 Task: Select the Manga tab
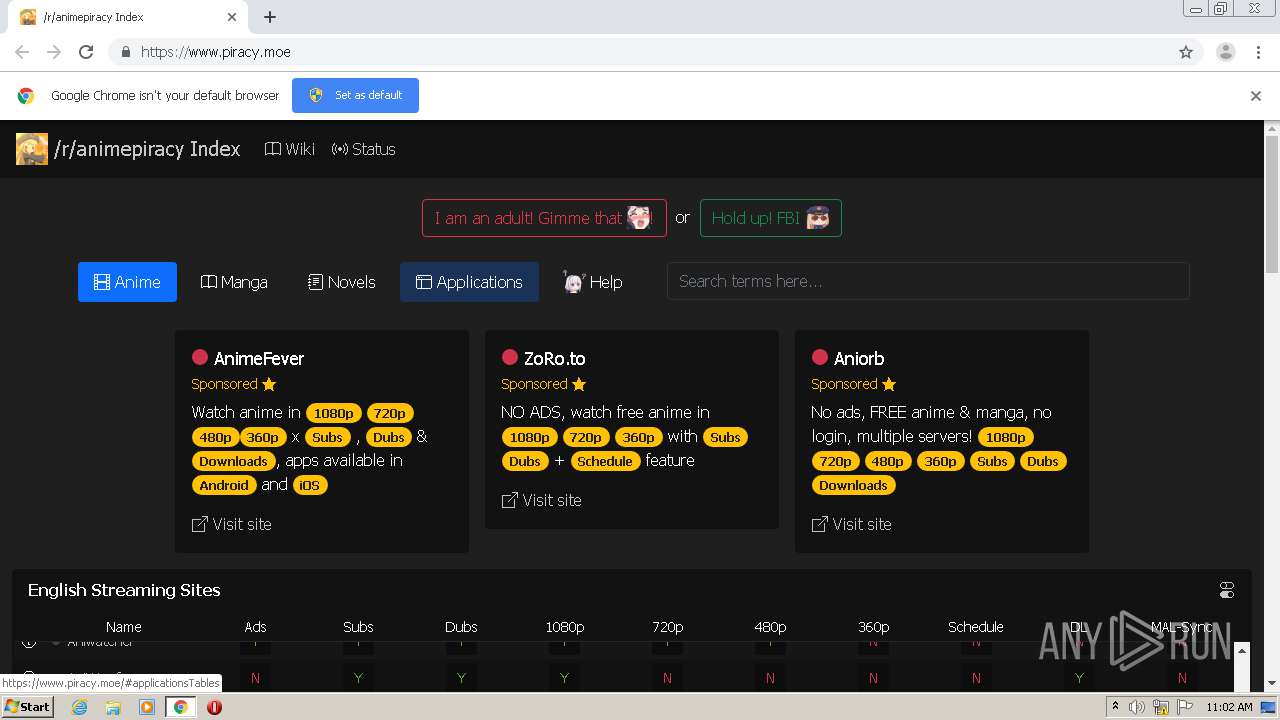point(234,282)
